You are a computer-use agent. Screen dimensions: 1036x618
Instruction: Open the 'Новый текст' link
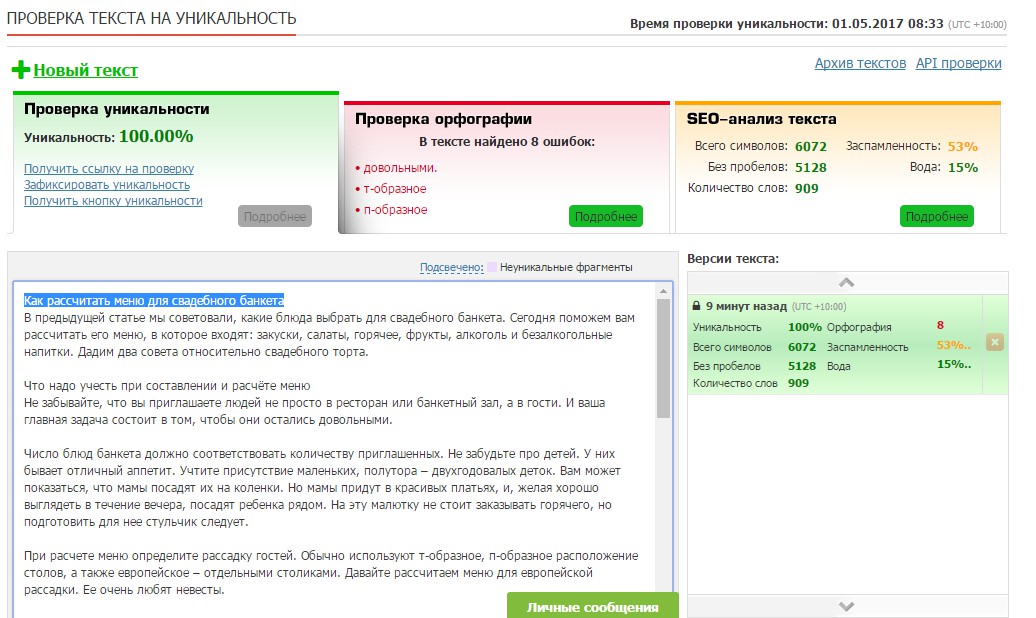pyautogui.click(x=86, y=70)
